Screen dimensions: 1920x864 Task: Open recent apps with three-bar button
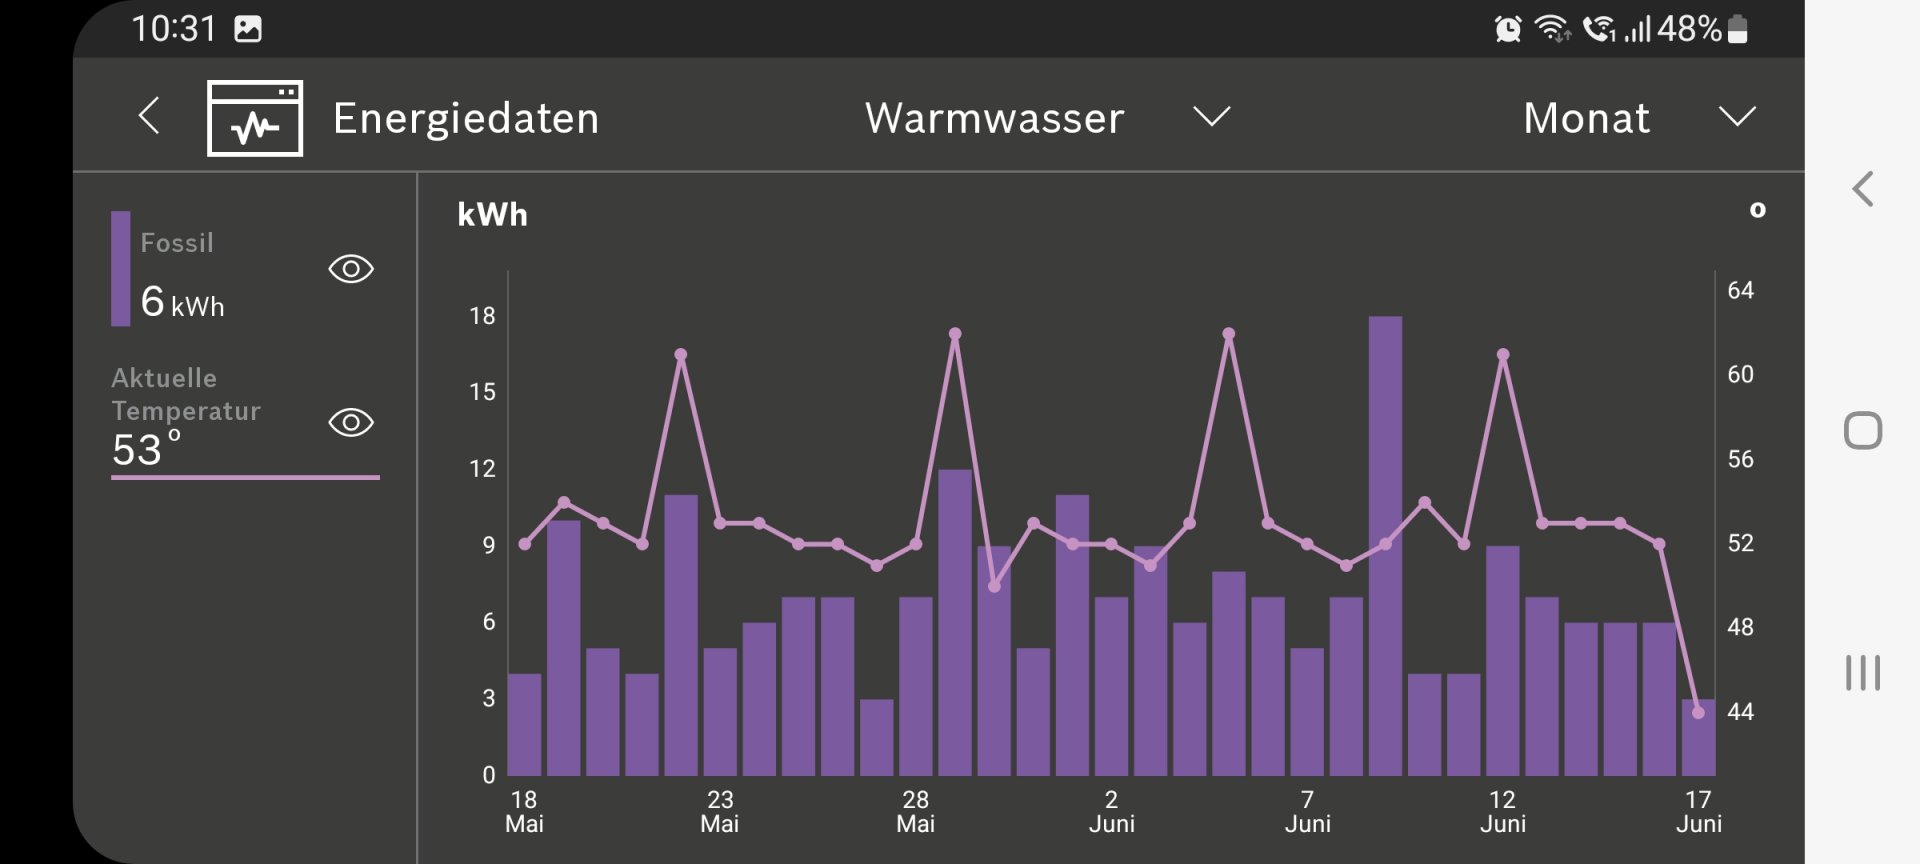click(x=1862, y=672)
